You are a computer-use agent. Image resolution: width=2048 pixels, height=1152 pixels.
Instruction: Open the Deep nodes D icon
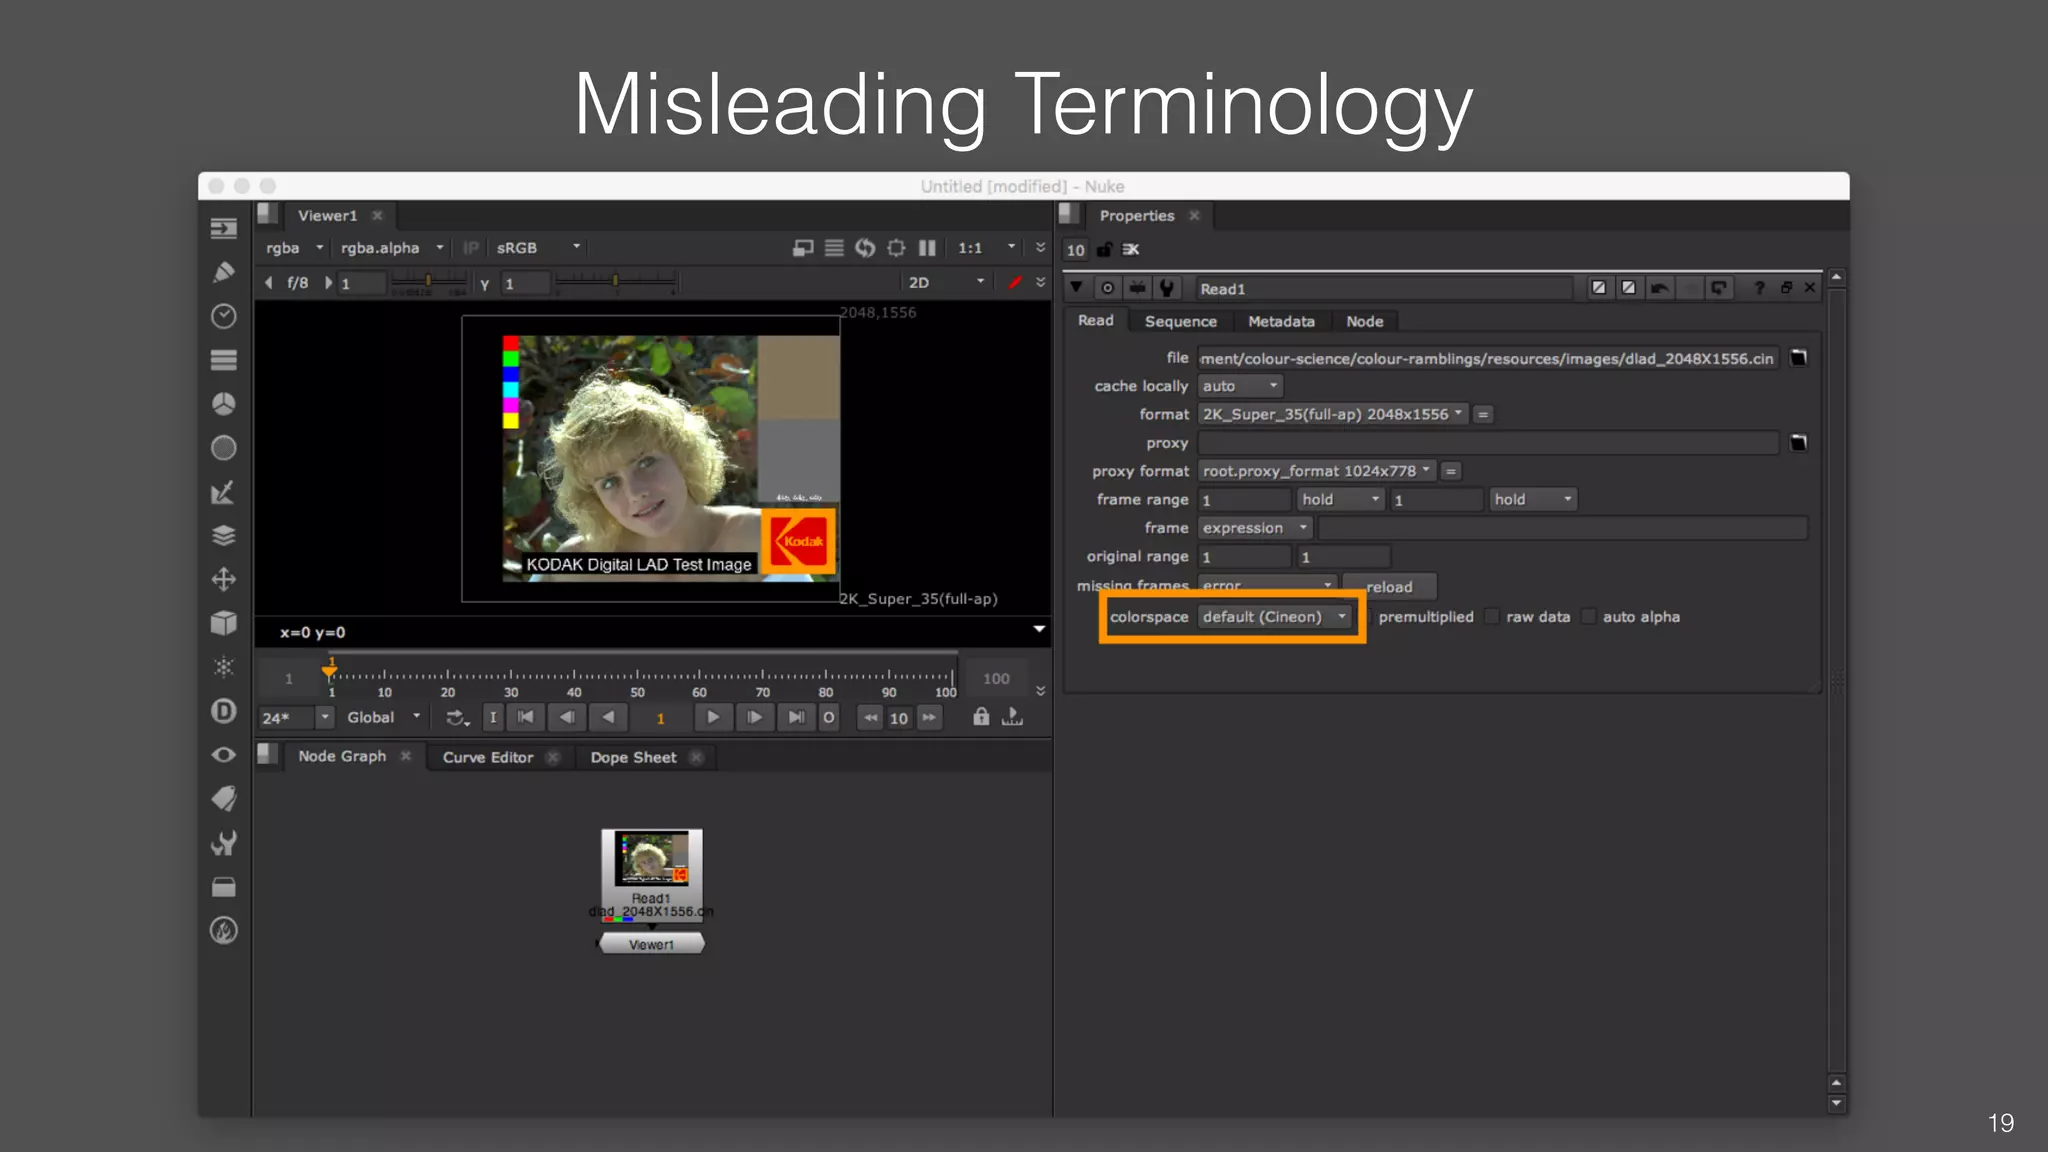pos(224,711)
